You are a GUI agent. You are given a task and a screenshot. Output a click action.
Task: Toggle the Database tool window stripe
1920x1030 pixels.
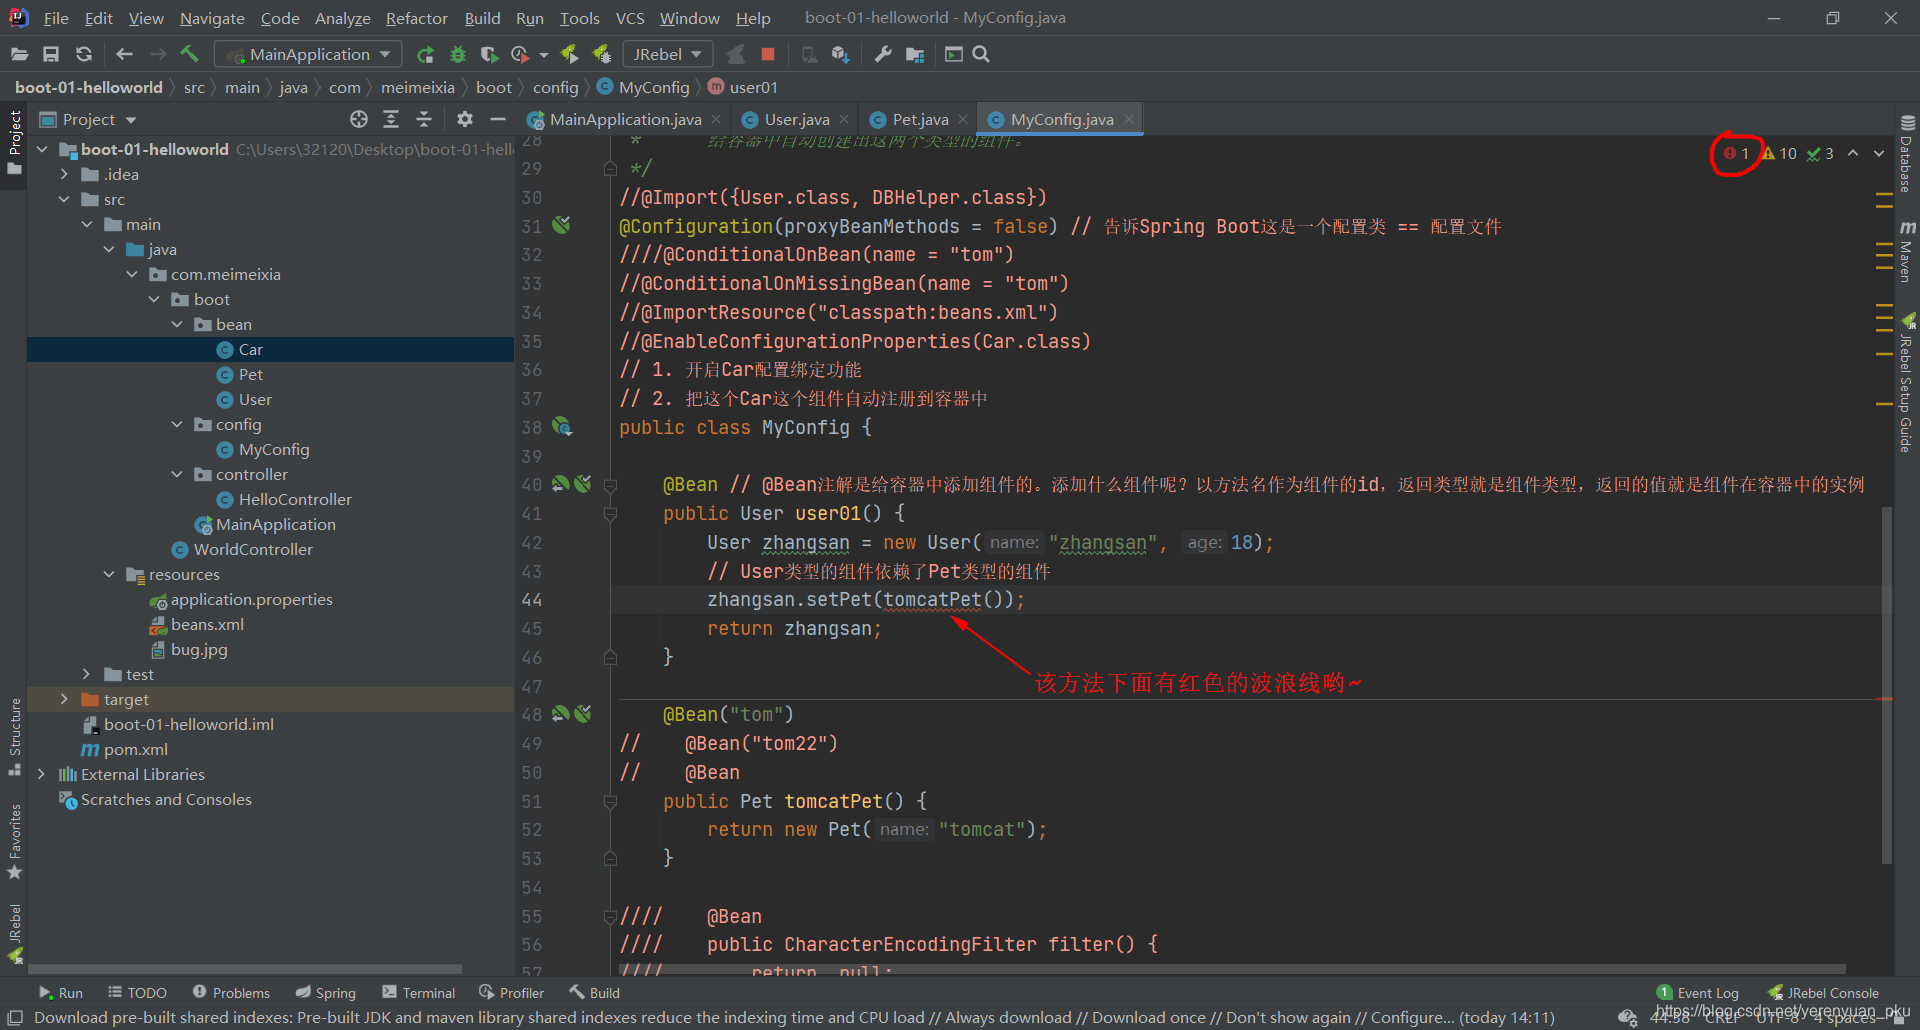coord(1907,154)
